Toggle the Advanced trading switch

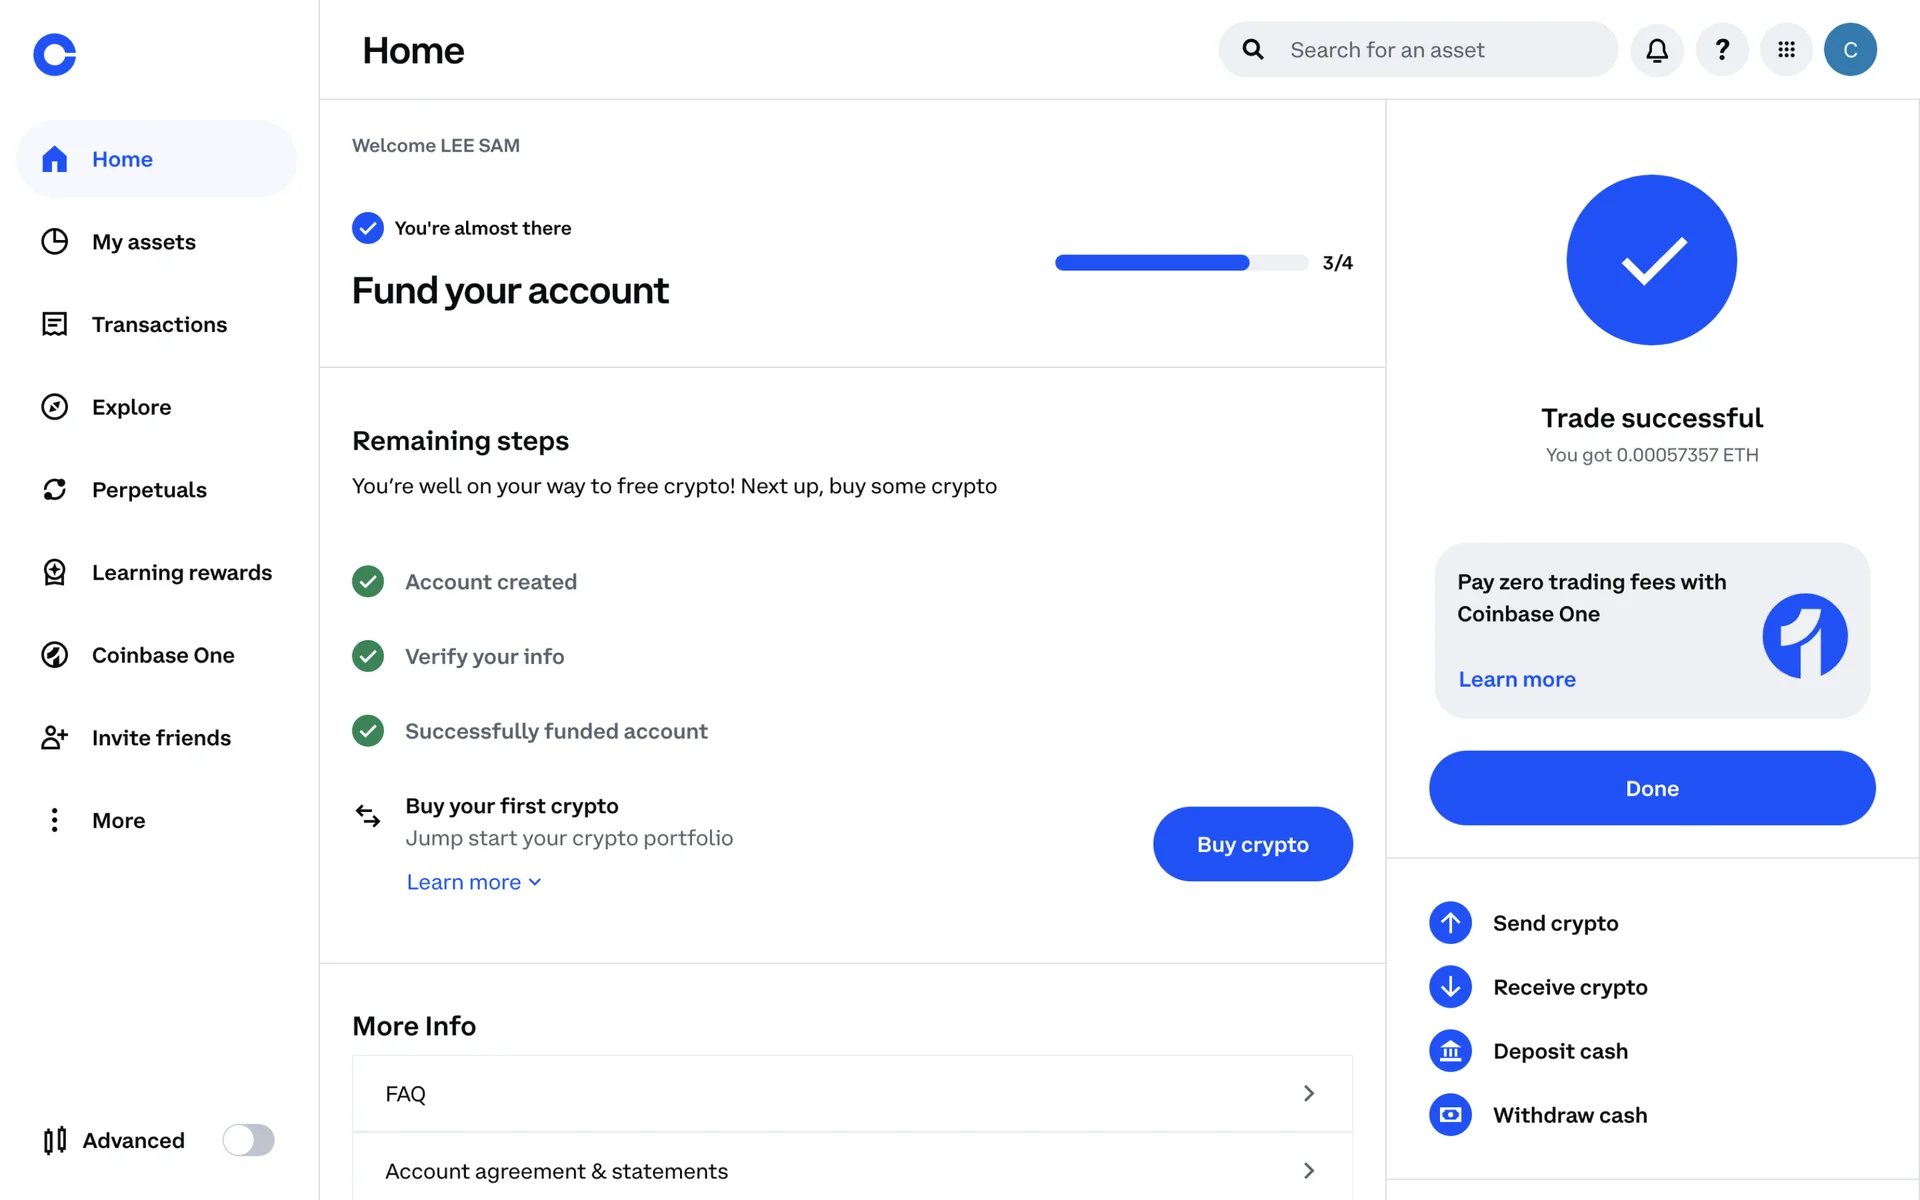click(x=248, y=1140)
